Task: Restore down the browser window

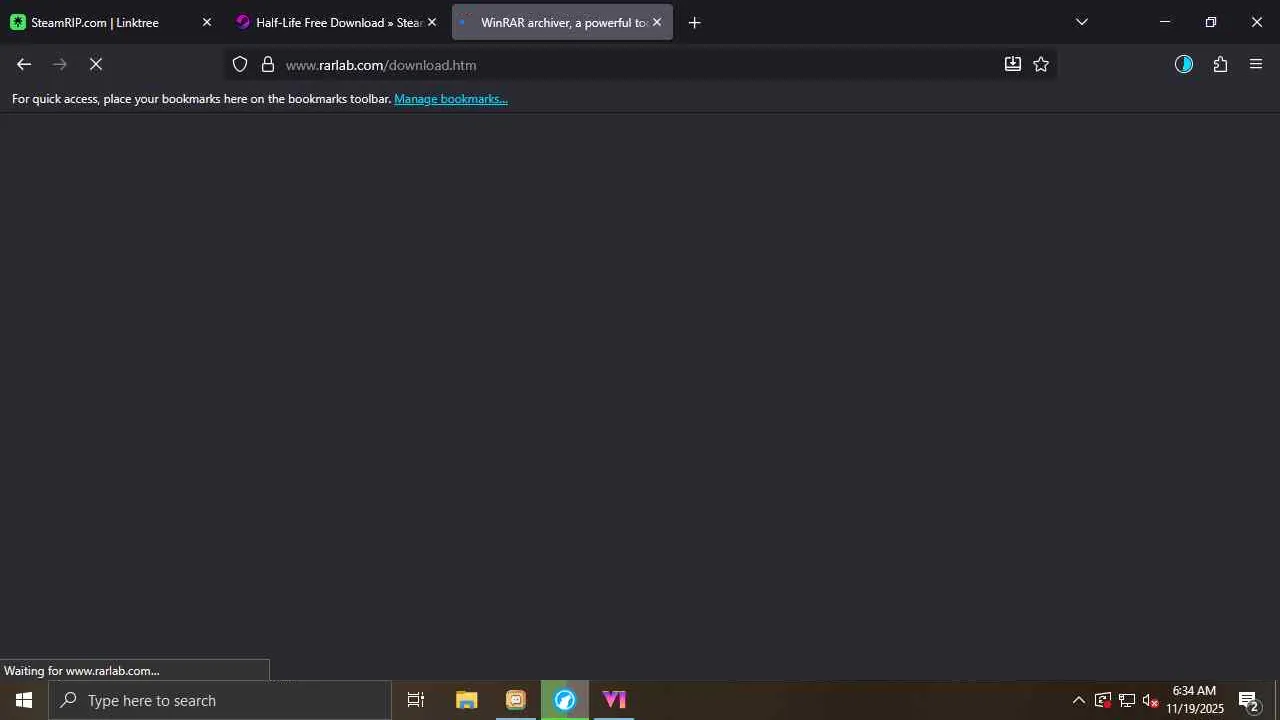Action: 1211,22
